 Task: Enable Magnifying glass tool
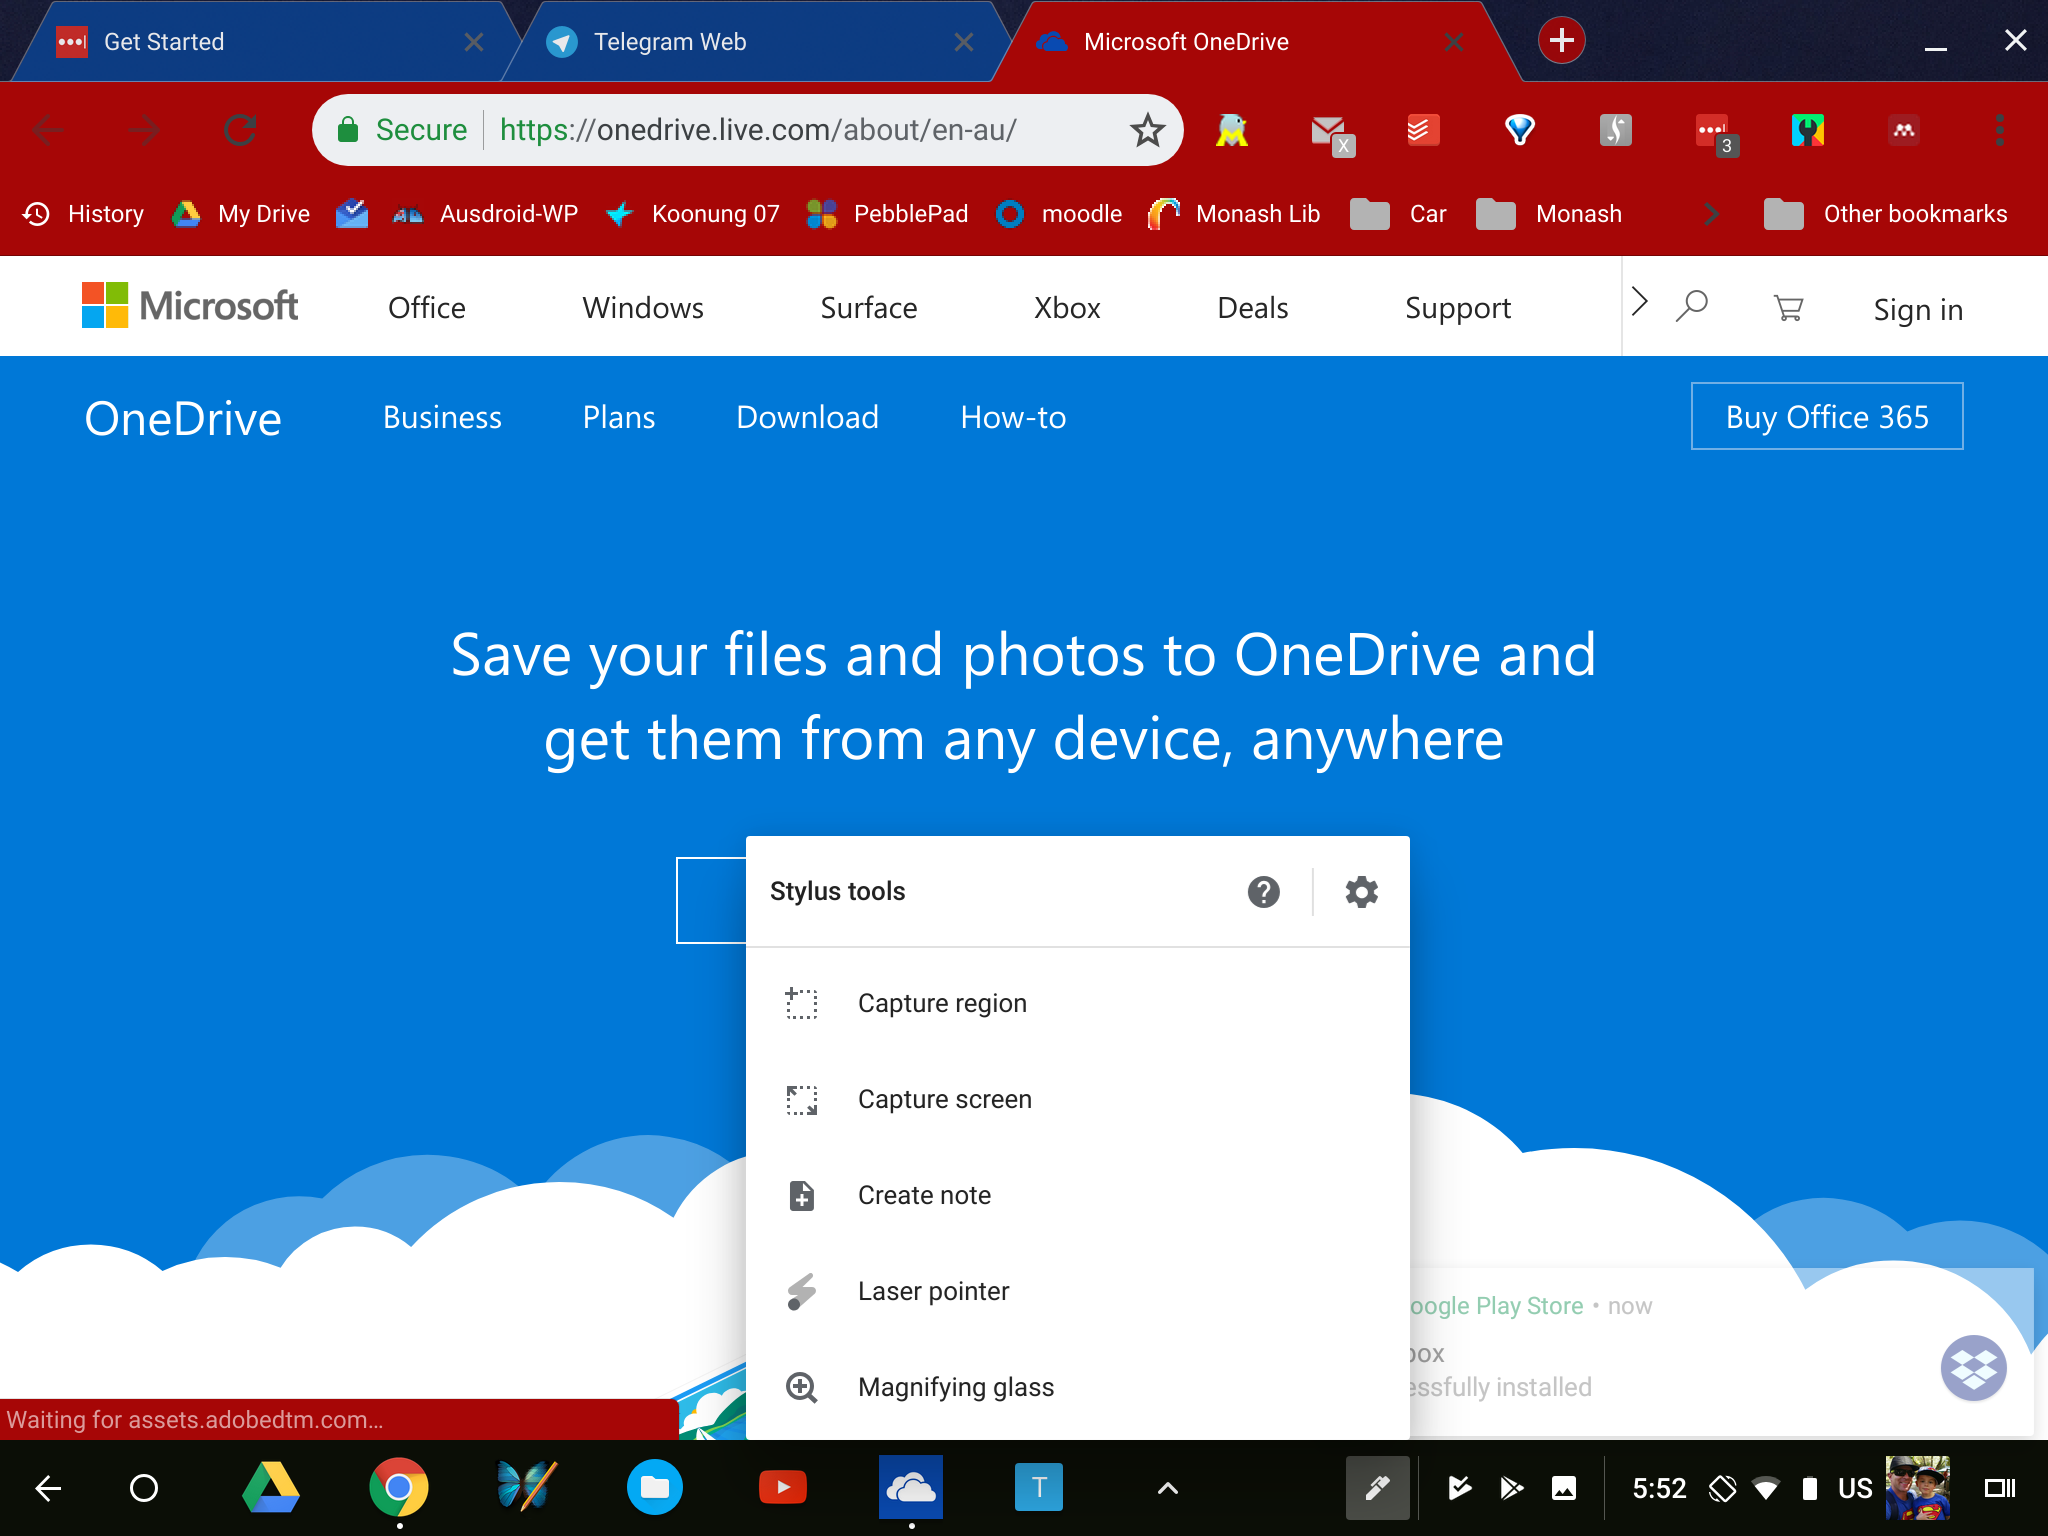click(x=1077, y=1387)
